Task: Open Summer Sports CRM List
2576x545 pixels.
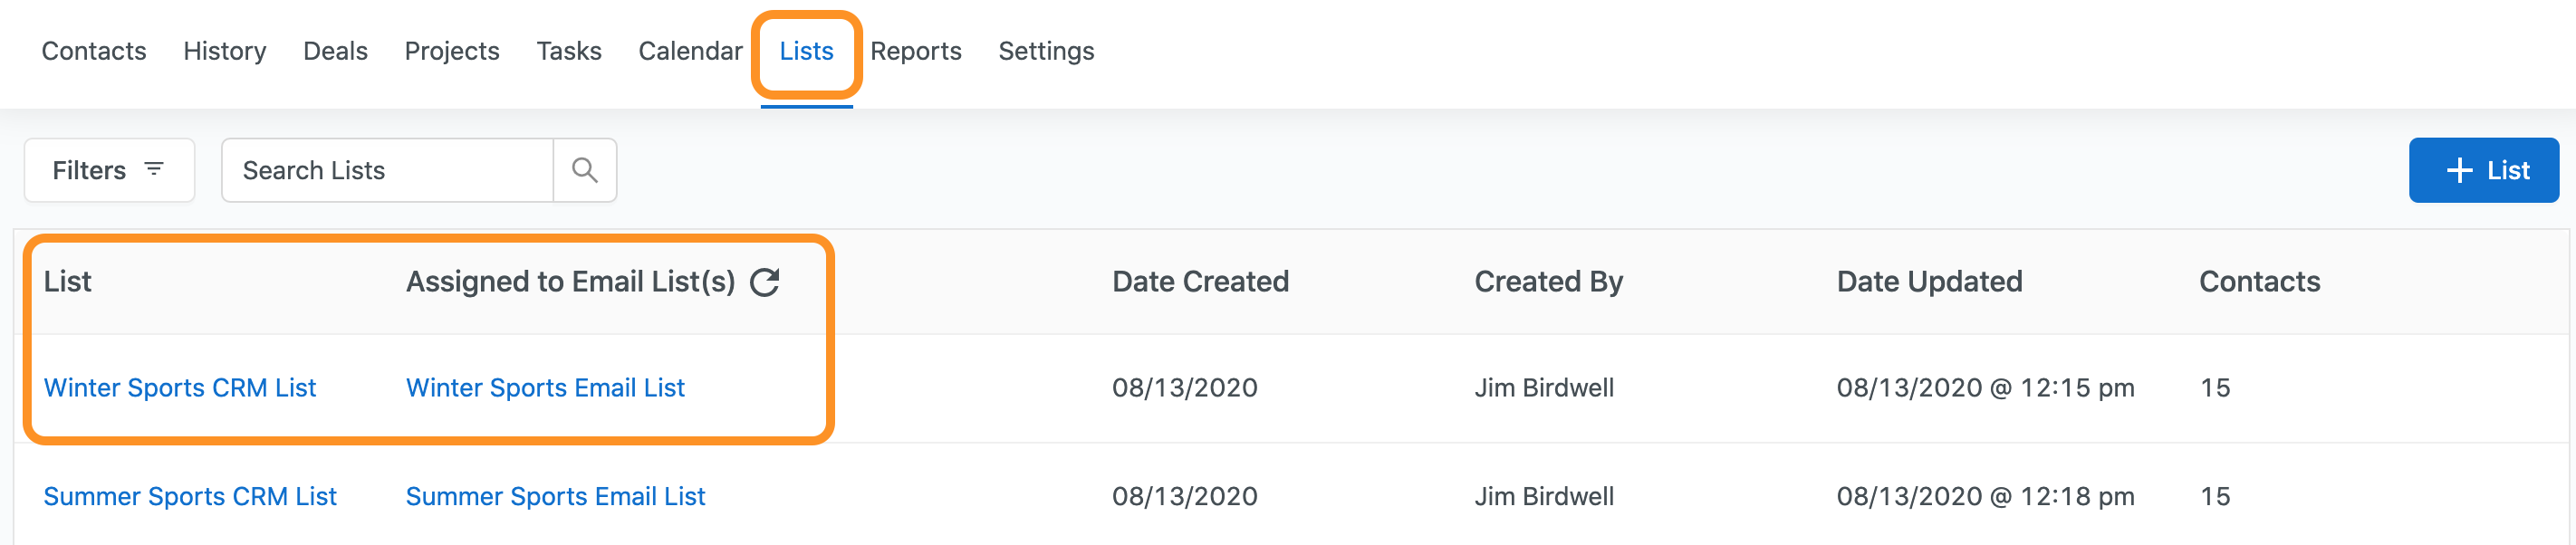Action: 190,497
